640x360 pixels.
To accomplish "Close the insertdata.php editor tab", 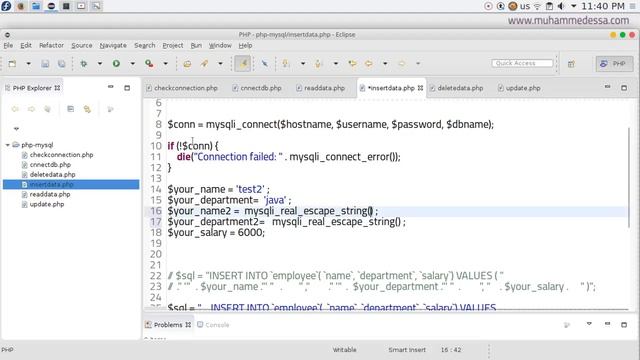I will [x=420, y=88].
